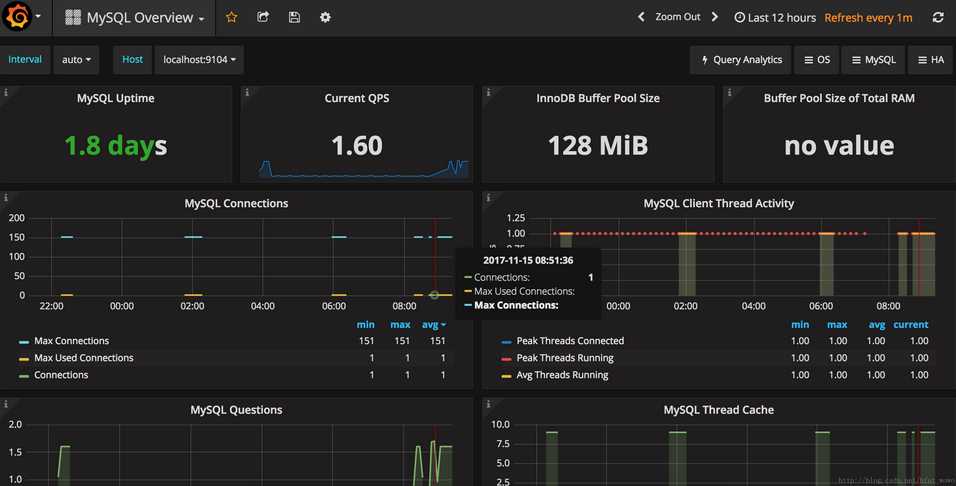Save the dashboard with floppy icon
Screen dimensions: 956x486
(294, 17)
